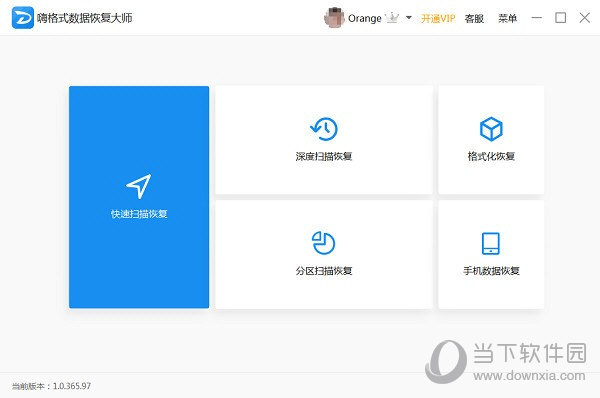The width and height of the screenshot is (600, 398).
Task: Click the app logo icon in the title bar
Action: 23,18
